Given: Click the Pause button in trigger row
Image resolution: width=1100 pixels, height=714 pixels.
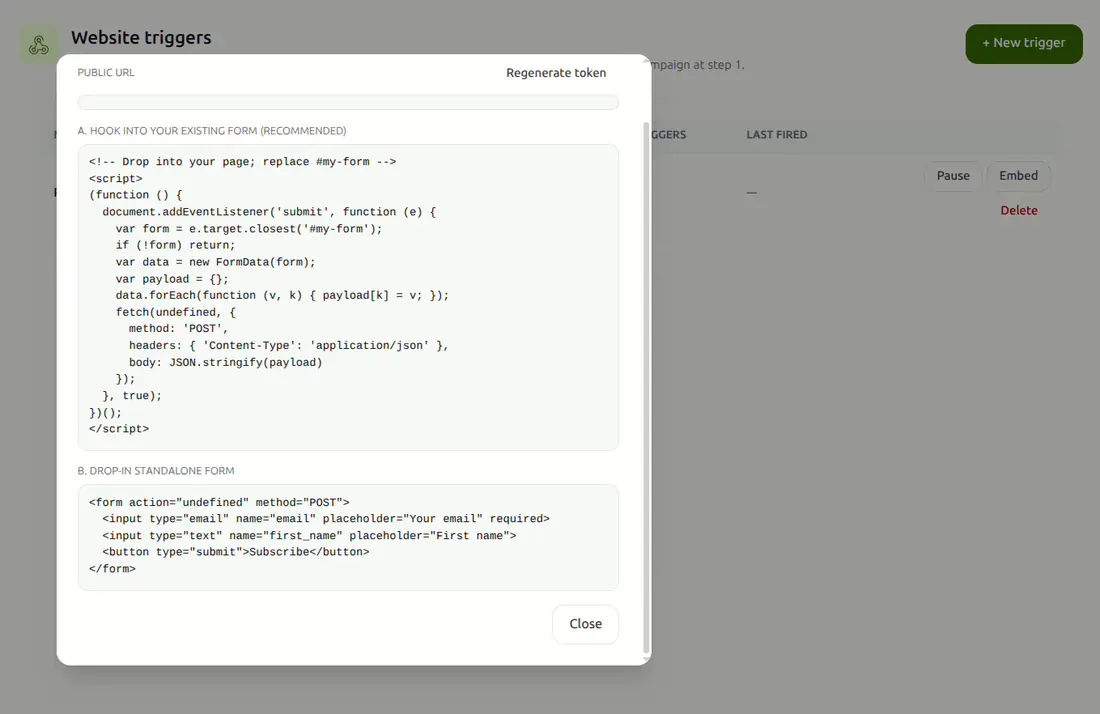Looking at the screenshot, I should (953, 176).
